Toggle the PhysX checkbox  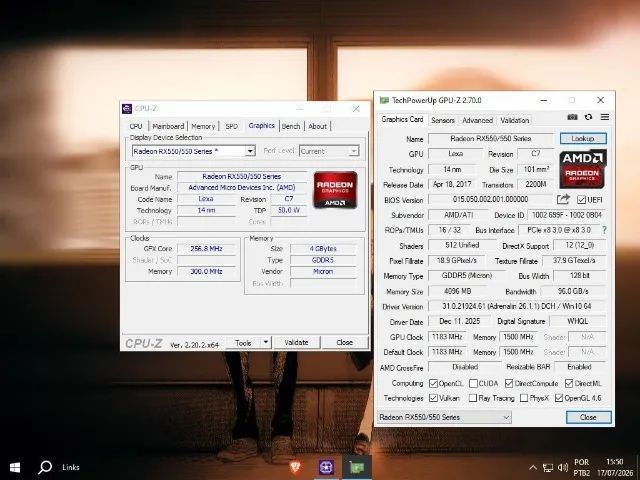(x=524, y=398)
